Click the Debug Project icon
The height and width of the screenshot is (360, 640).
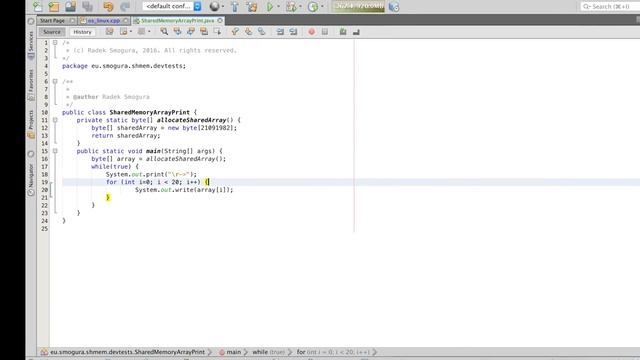(291, 7)
